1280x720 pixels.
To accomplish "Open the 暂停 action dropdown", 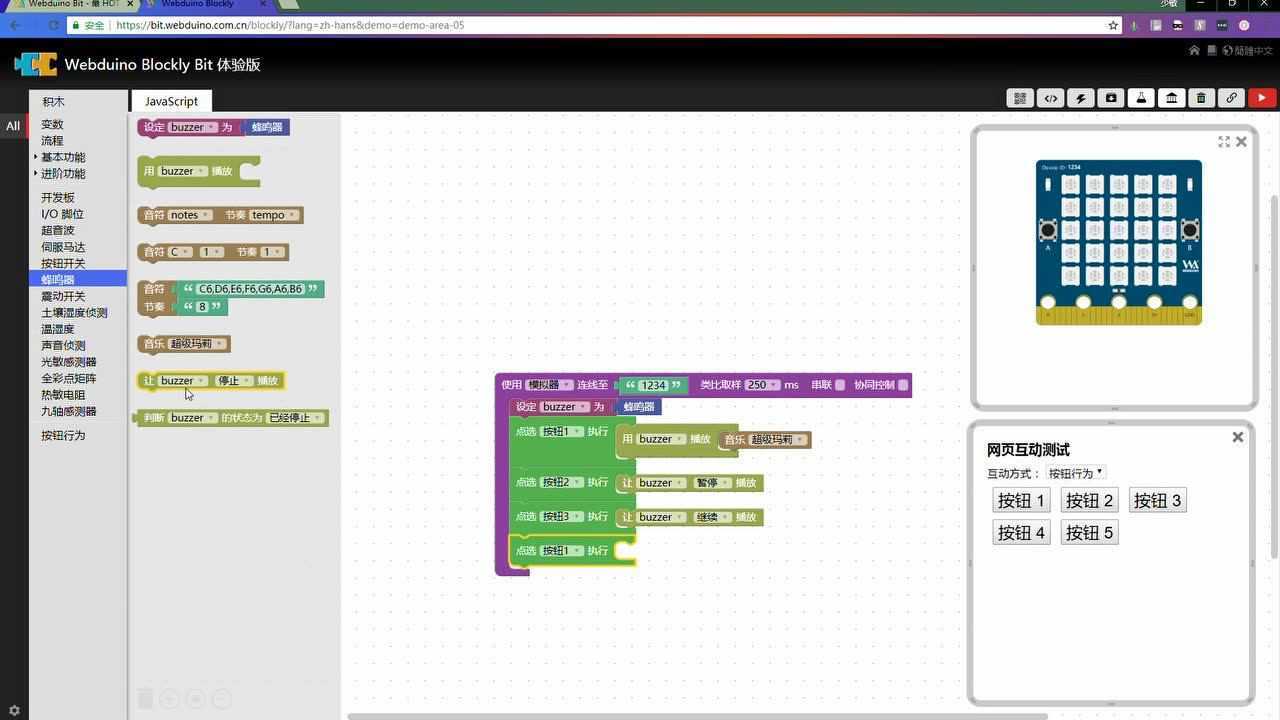I will 713,483.
